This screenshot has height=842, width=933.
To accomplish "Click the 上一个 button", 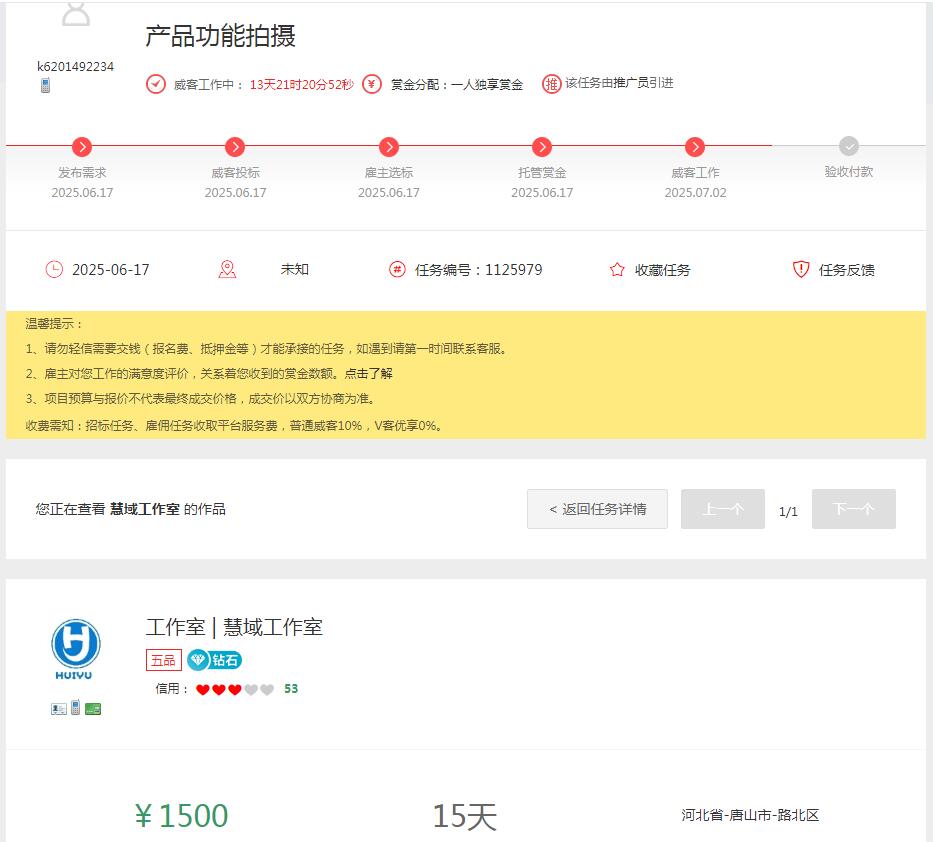I will 722,509.
